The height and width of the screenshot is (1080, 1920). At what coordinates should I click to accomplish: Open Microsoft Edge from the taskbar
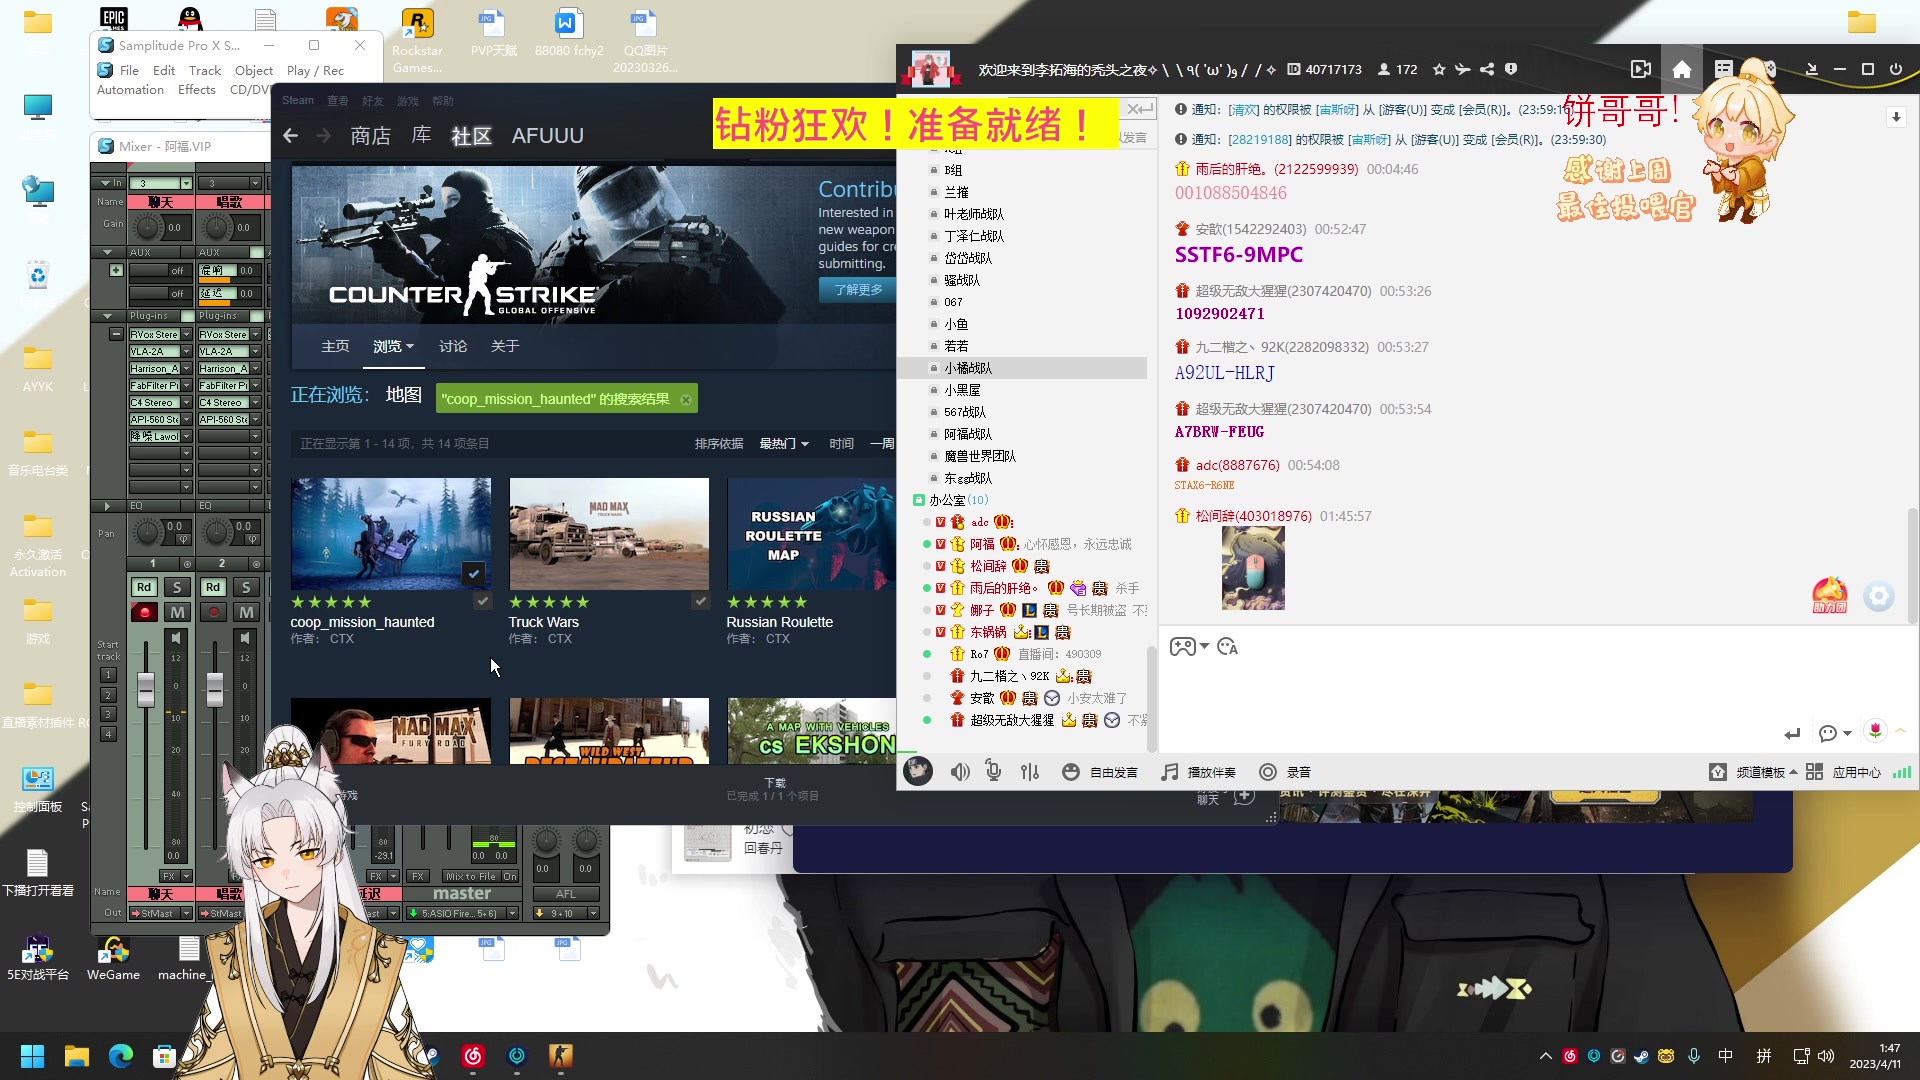(120, 1056)
